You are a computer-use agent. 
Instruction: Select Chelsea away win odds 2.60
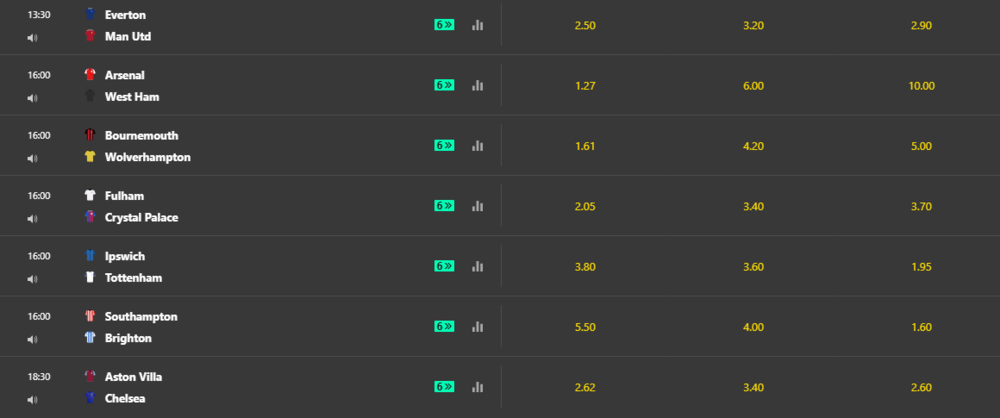[x=922, y=387]
